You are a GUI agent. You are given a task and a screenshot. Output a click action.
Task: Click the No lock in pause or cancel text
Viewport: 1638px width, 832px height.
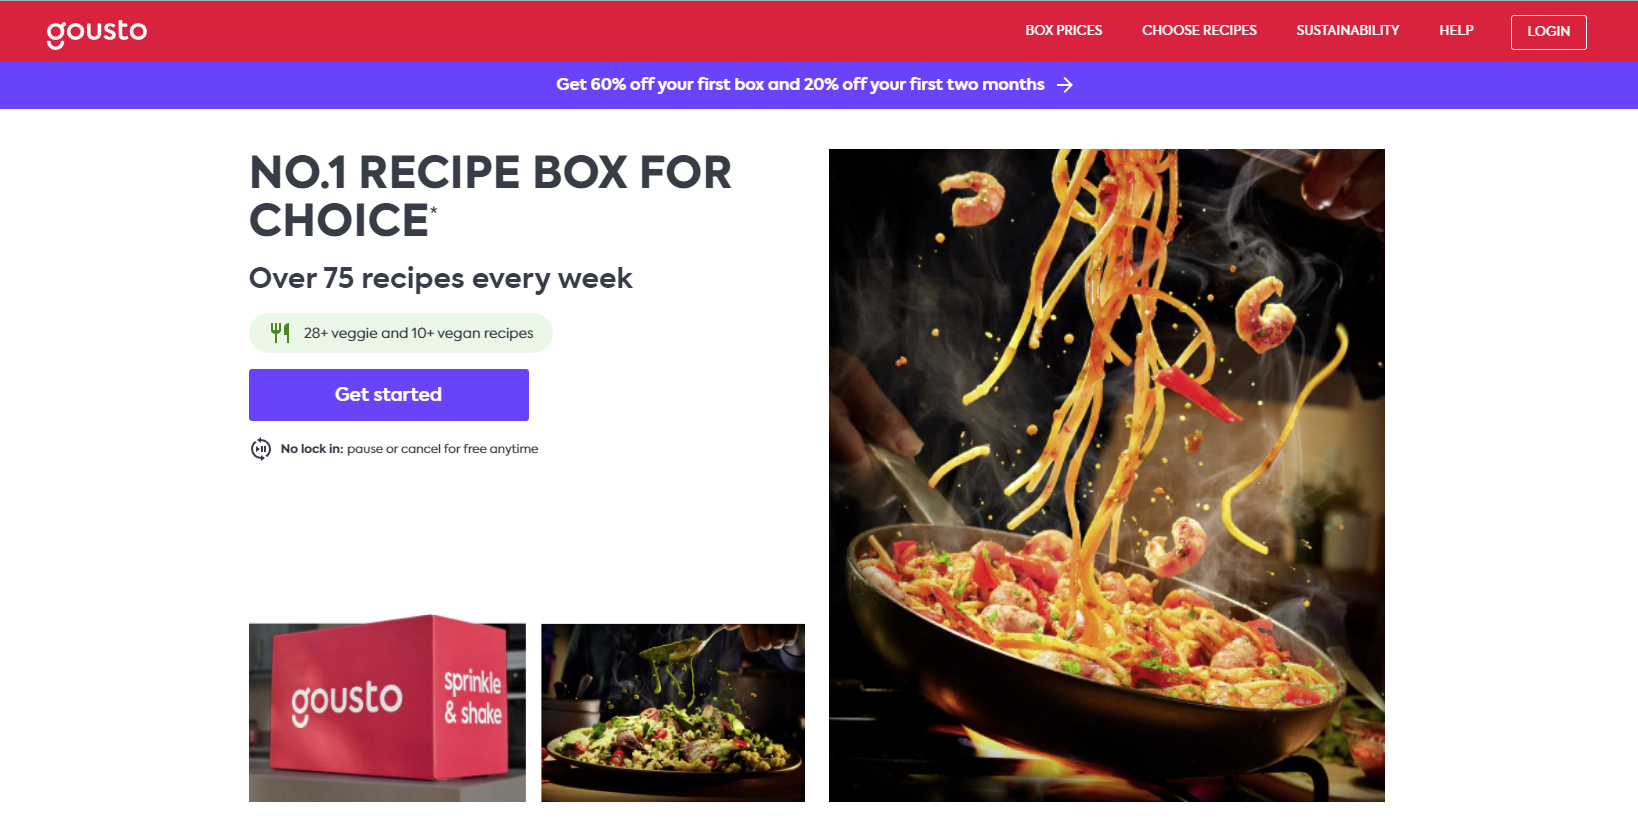click(409, 449)
